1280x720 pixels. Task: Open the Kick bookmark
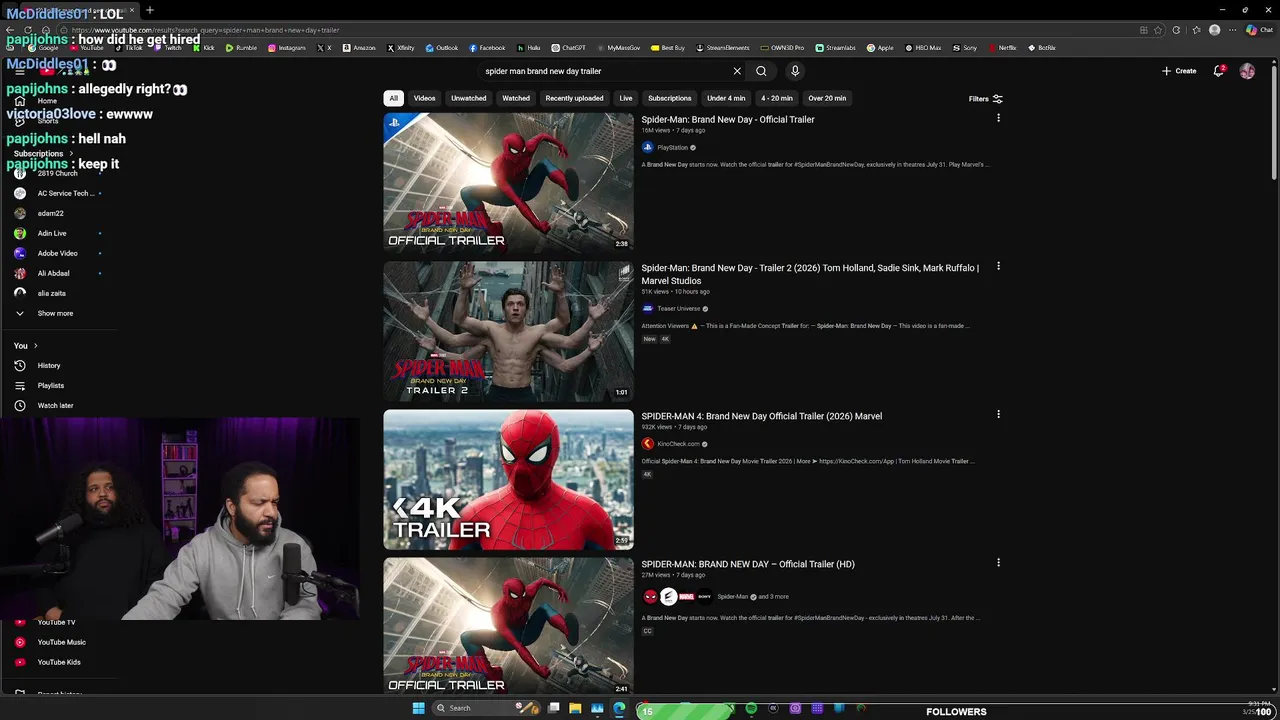[x=203, y=48]
